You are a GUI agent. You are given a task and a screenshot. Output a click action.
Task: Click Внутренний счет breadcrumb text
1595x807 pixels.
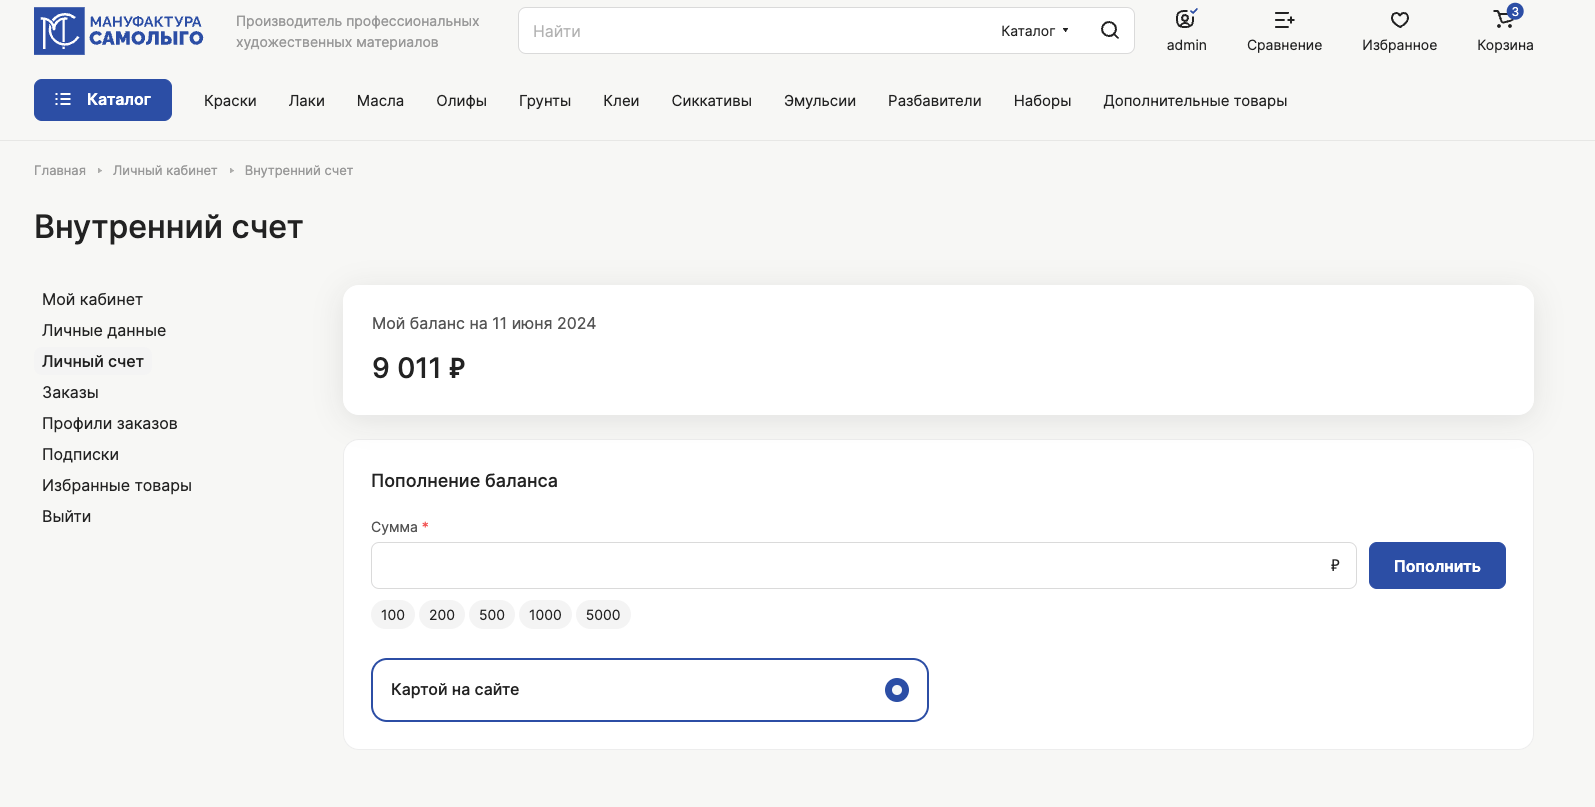click(299, 171)
